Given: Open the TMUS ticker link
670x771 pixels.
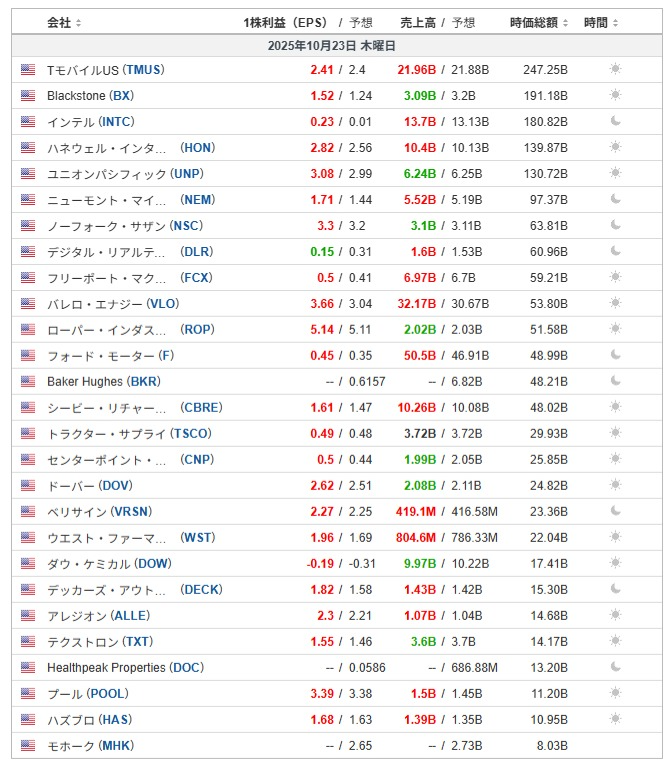Looking at the screenshot, I should (x=143, y=70).
